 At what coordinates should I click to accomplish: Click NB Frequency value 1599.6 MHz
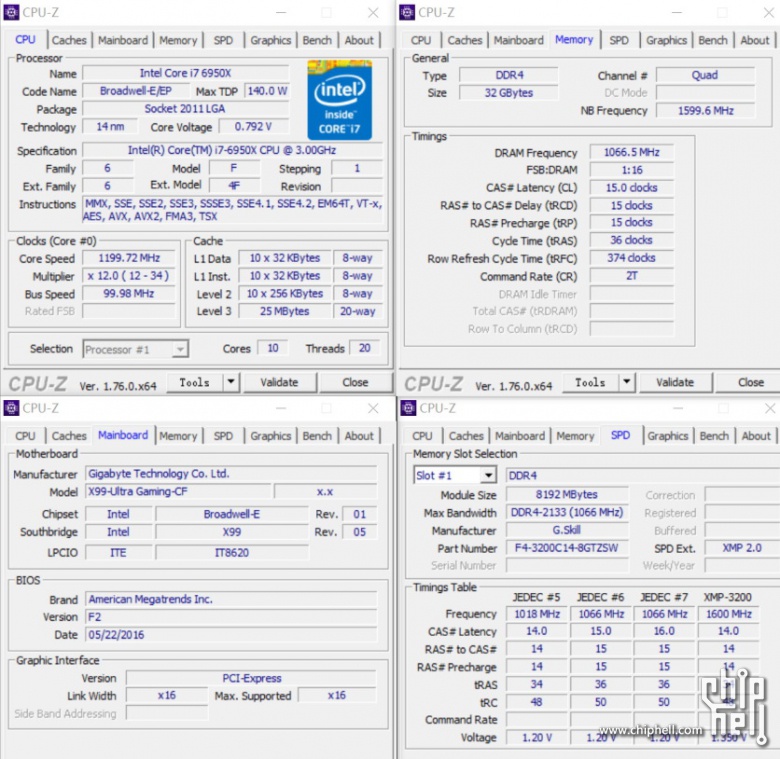pyautogui.click(x=705, y=110)
